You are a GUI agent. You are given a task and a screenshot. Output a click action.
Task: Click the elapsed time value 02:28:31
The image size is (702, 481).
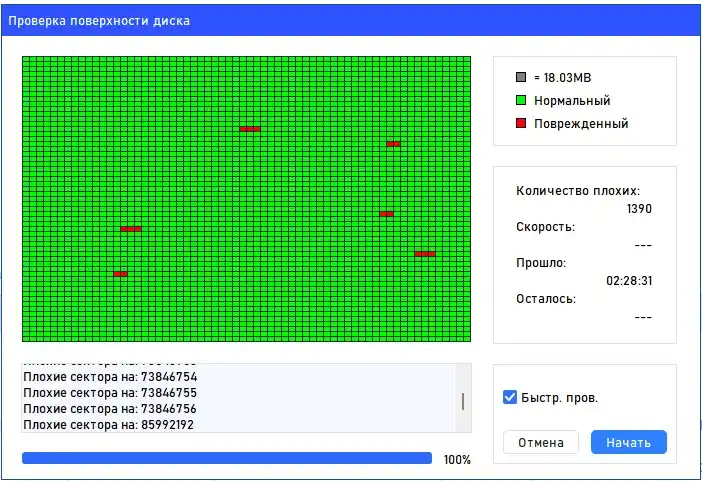click(x=629, y=281)
